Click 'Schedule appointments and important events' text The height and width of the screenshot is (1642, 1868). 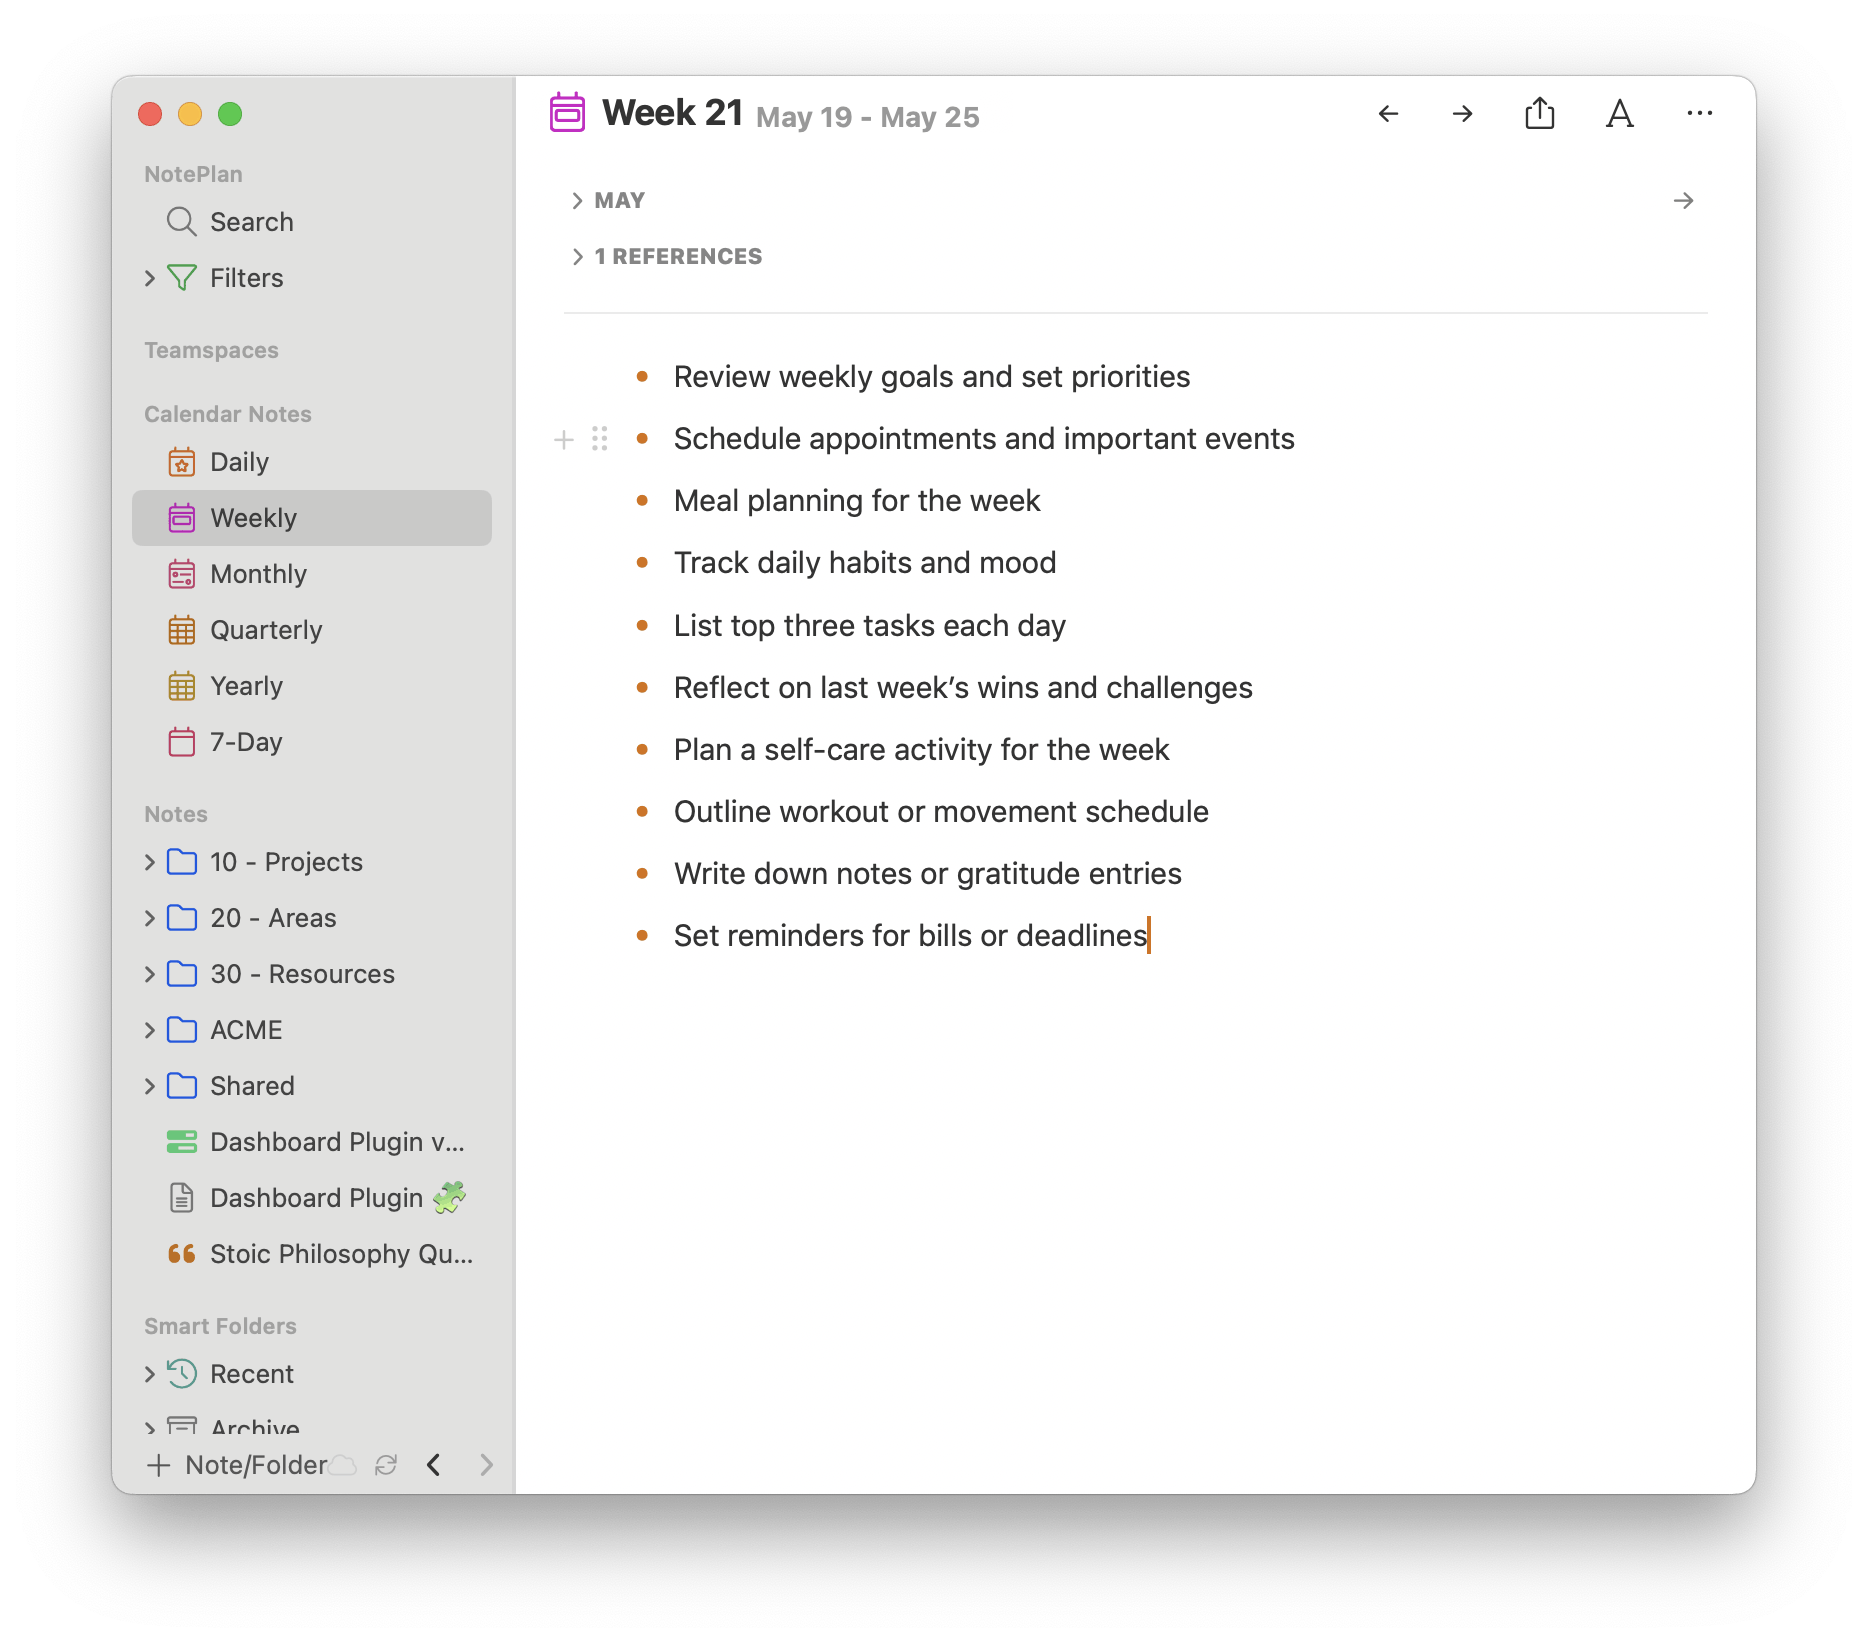[984, 439]
